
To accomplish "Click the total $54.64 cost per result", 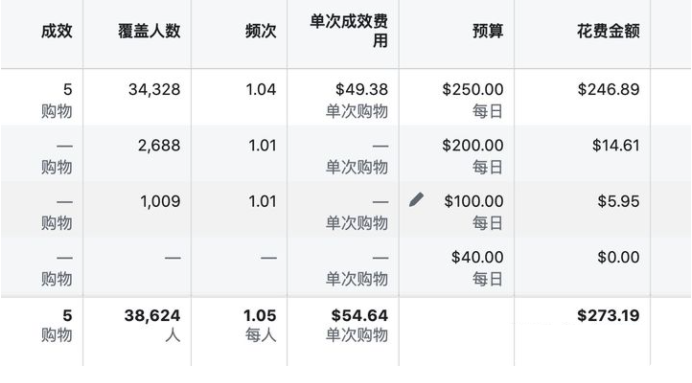I will click(360, 315).
